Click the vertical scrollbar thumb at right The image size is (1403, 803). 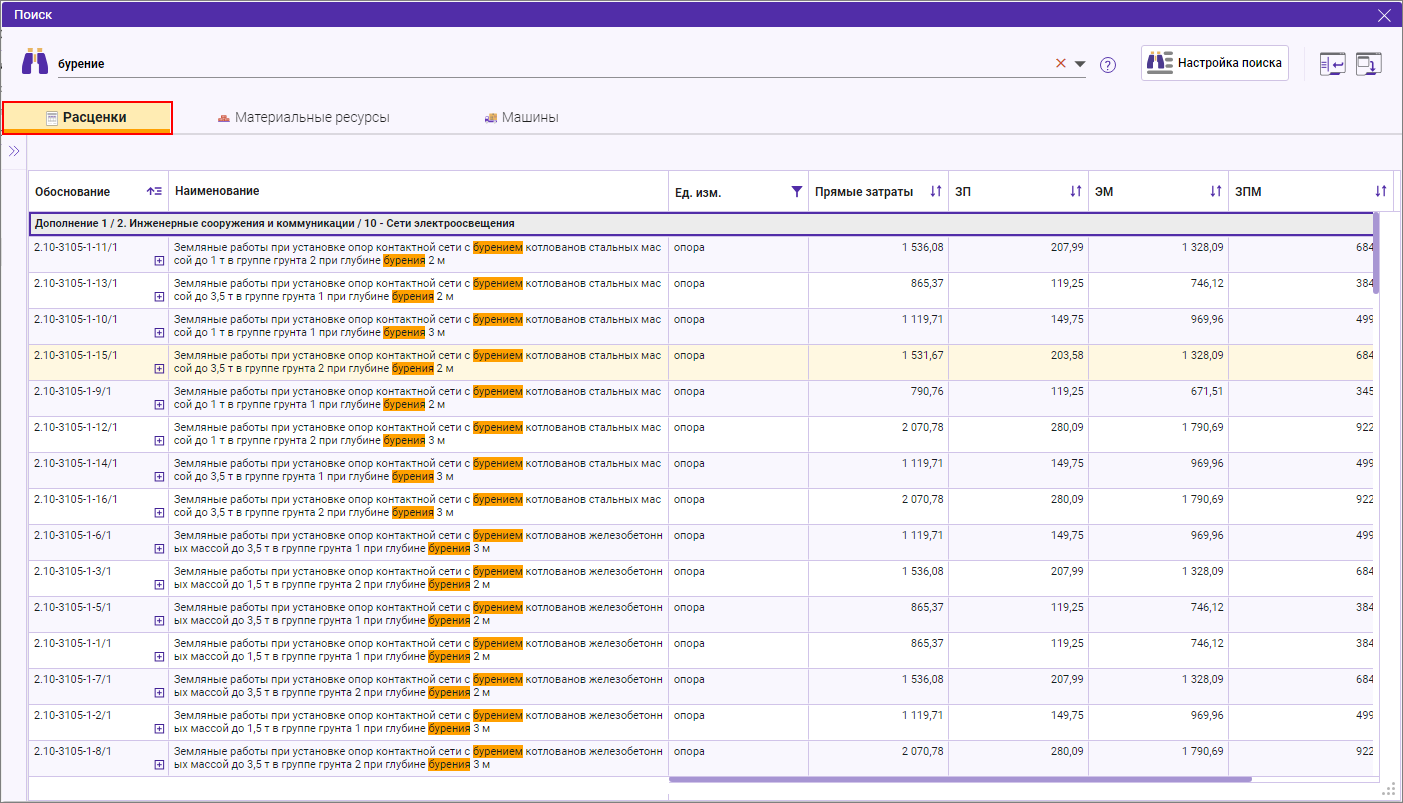click(x=1378, y=252)
